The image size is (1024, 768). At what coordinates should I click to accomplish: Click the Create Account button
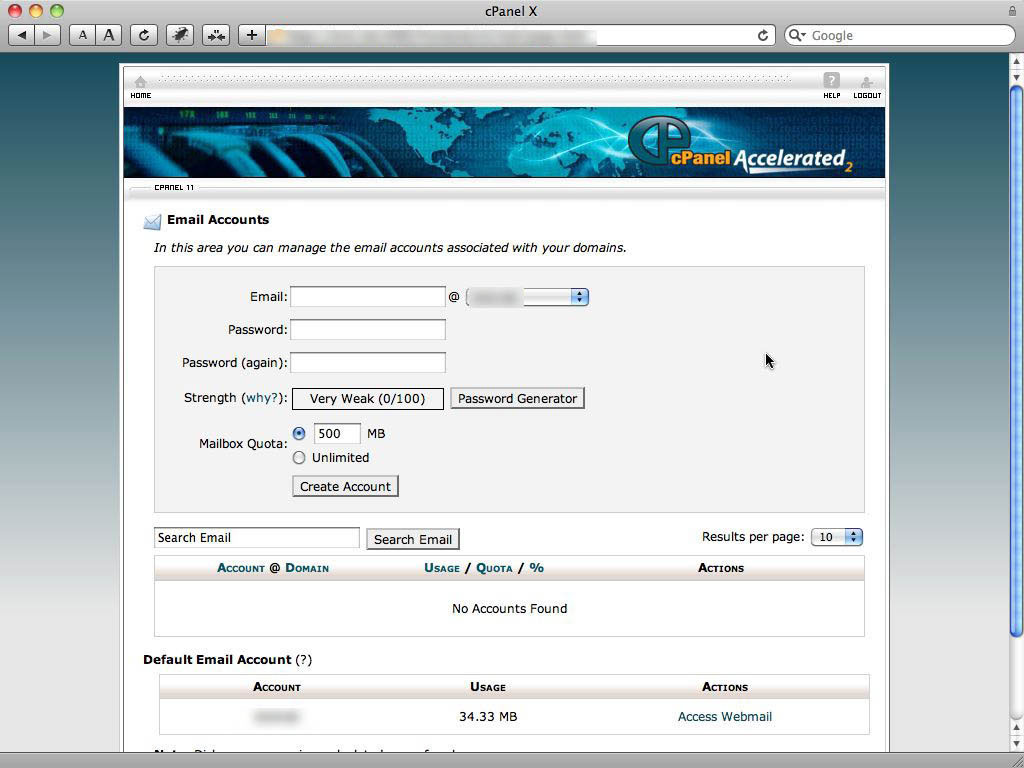[x=344, y=486]
